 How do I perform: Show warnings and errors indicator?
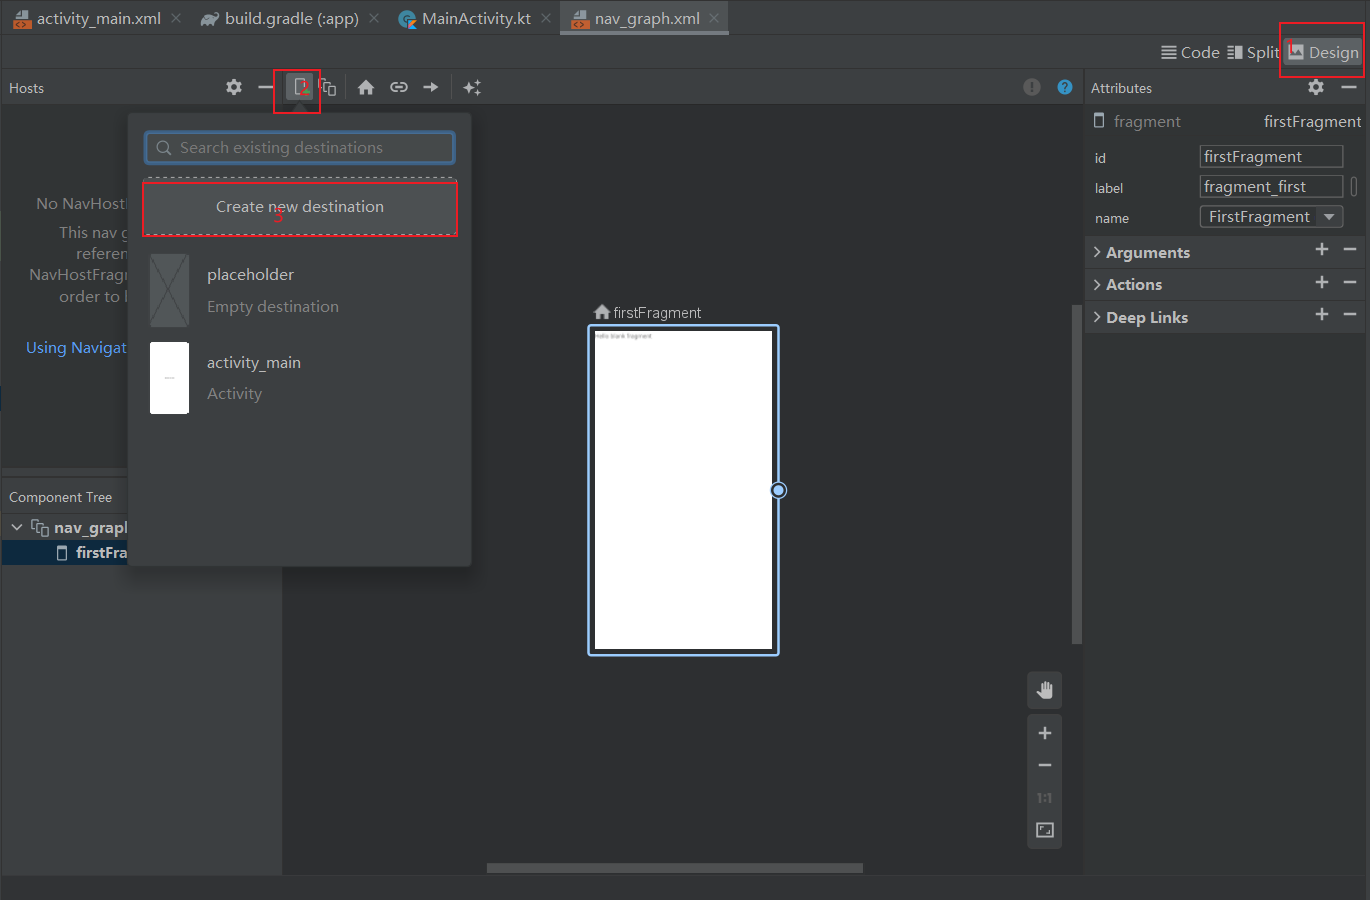coord(1032,87)
